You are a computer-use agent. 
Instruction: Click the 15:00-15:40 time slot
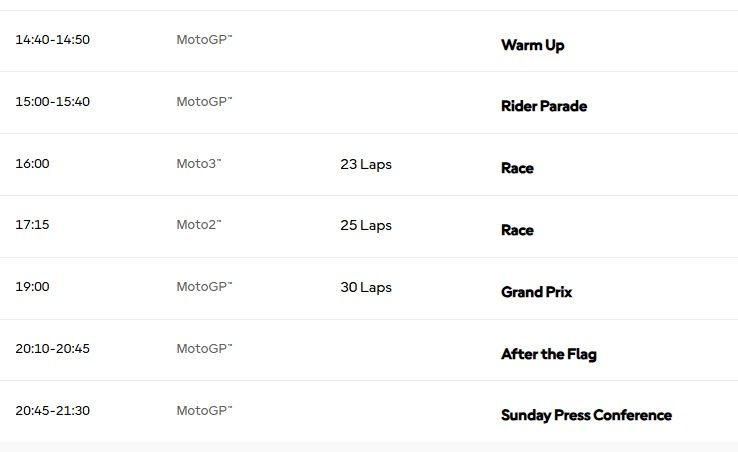52,102
